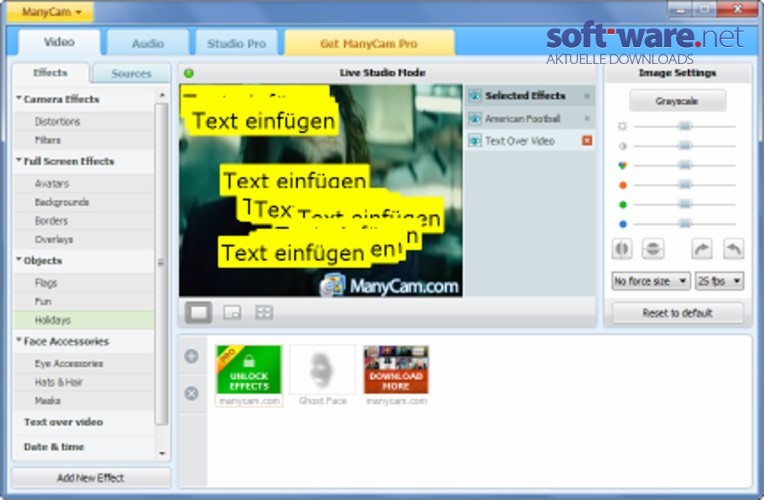Open the ManyCam main menu dropdown

[x=50, y=12]
